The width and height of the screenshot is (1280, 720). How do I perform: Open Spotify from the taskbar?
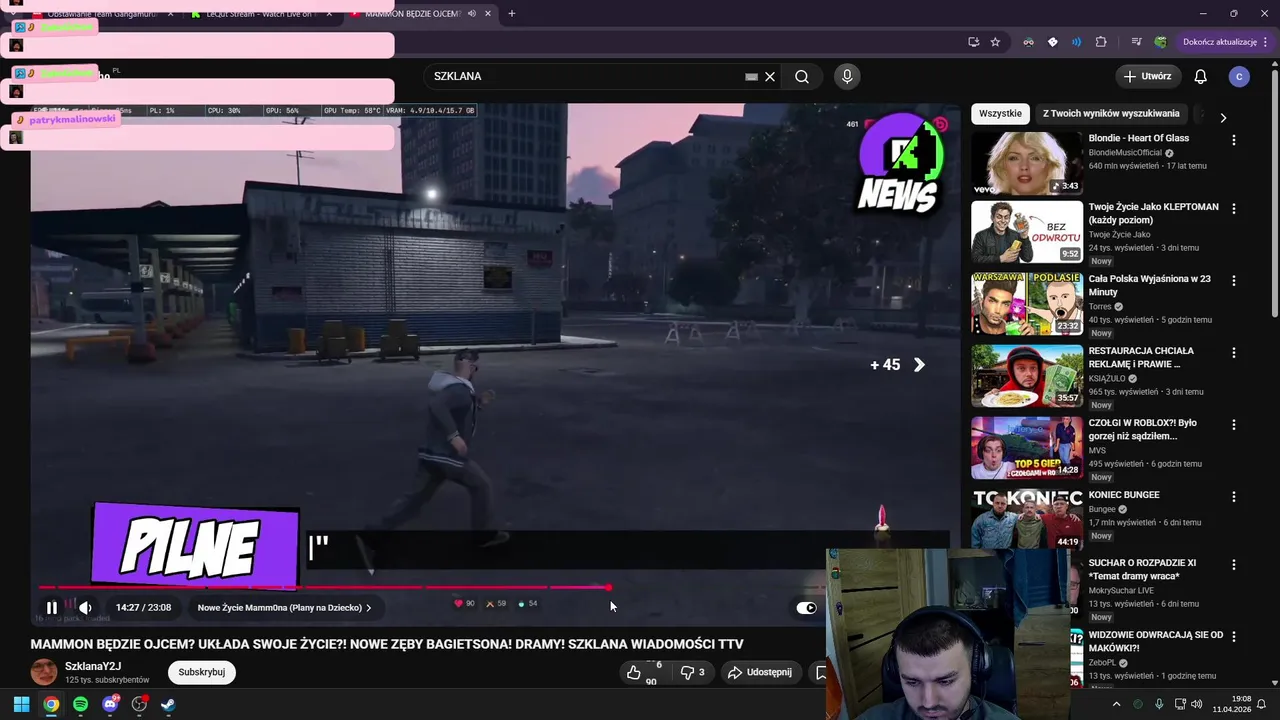[80, 704]
